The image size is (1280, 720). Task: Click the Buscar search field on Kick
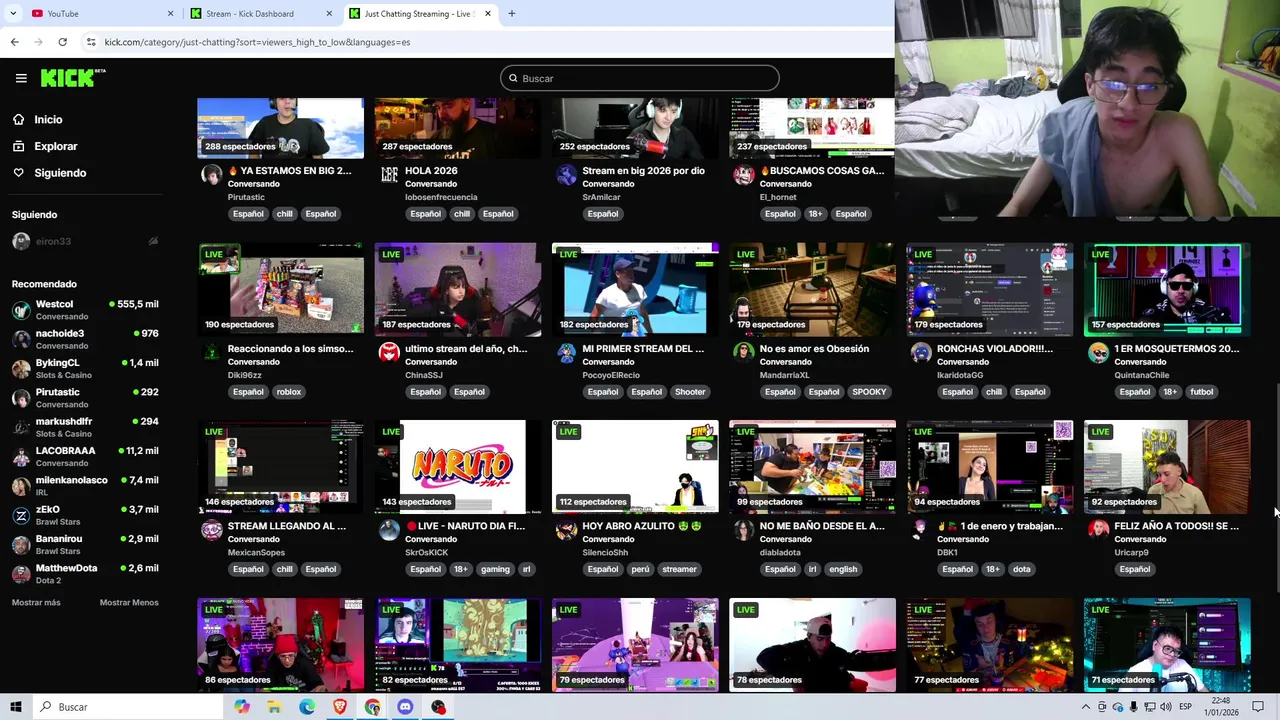(x=640, y=78)
